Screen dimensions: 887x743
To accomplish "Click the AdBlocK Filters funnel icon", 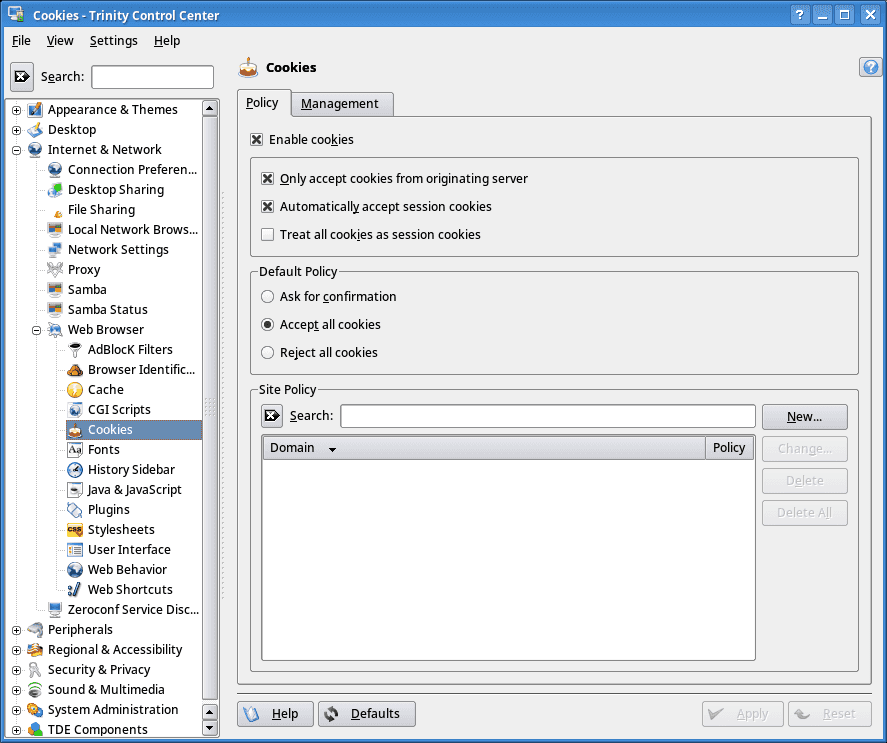I will 75,350.
